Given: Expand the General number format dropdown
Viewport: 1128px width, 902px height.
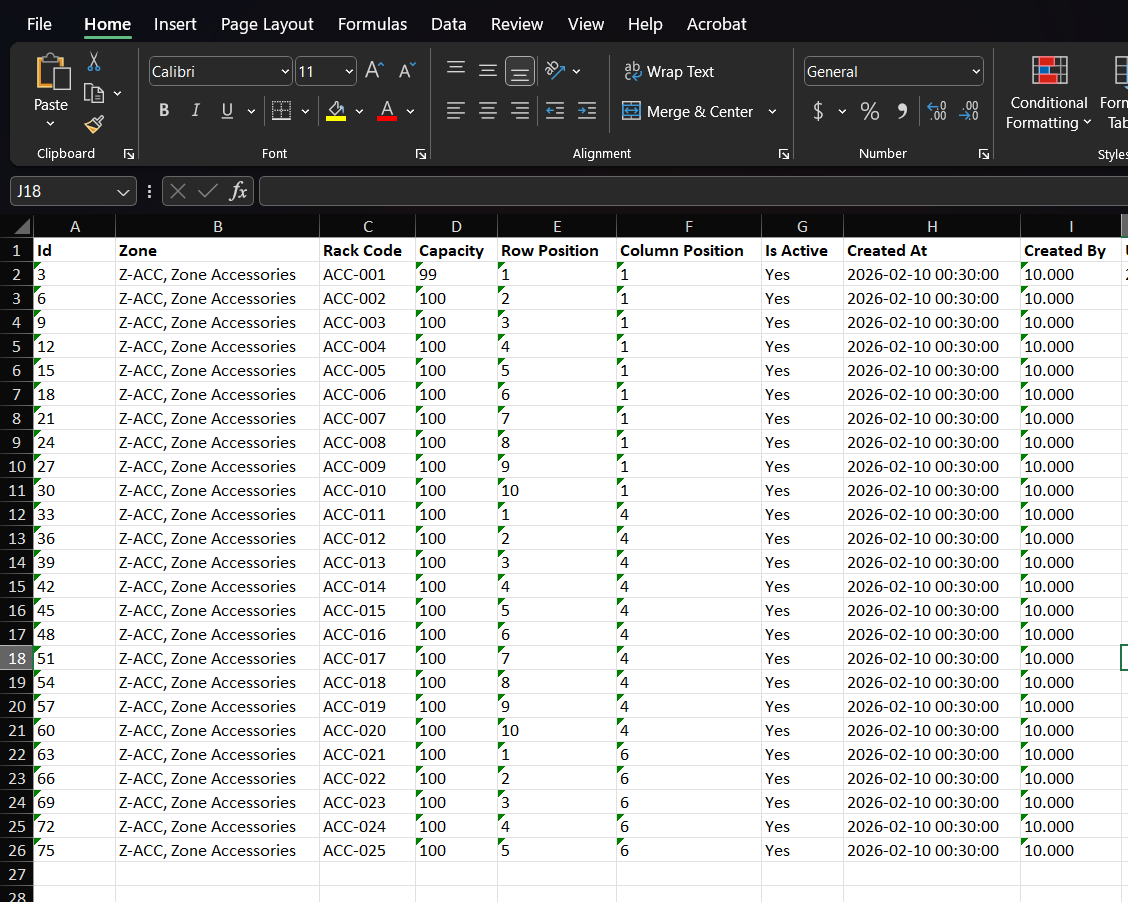Looking at the screenshot, I should 975,72.
